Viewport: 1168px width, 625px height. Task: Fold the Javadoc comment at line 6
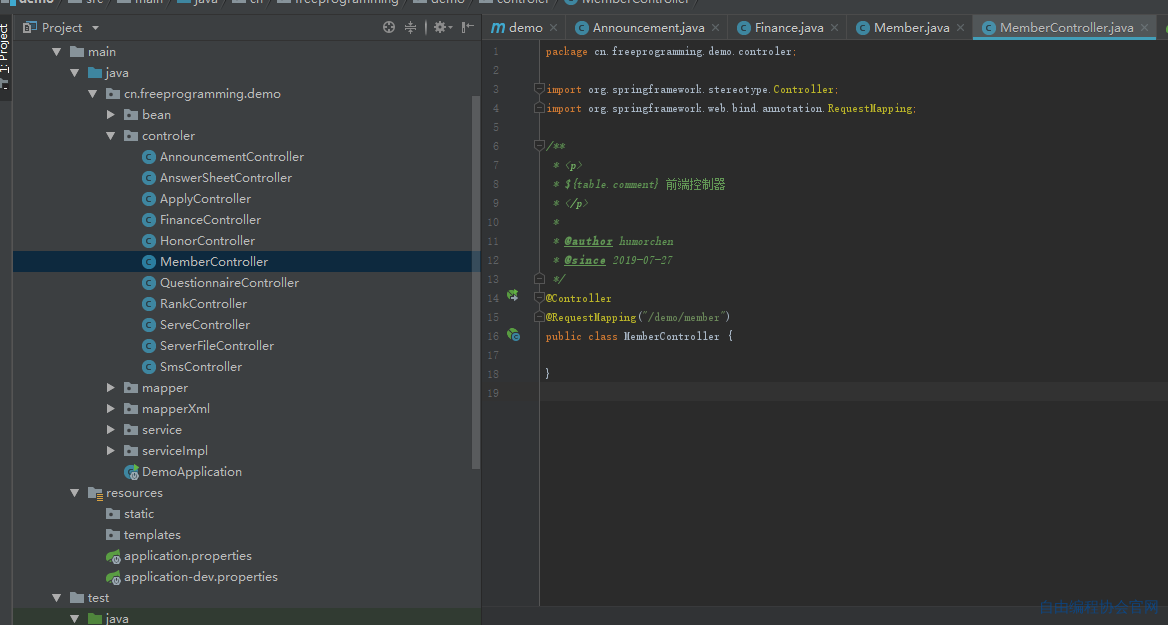pyautogui.click(x=539, y=145)
